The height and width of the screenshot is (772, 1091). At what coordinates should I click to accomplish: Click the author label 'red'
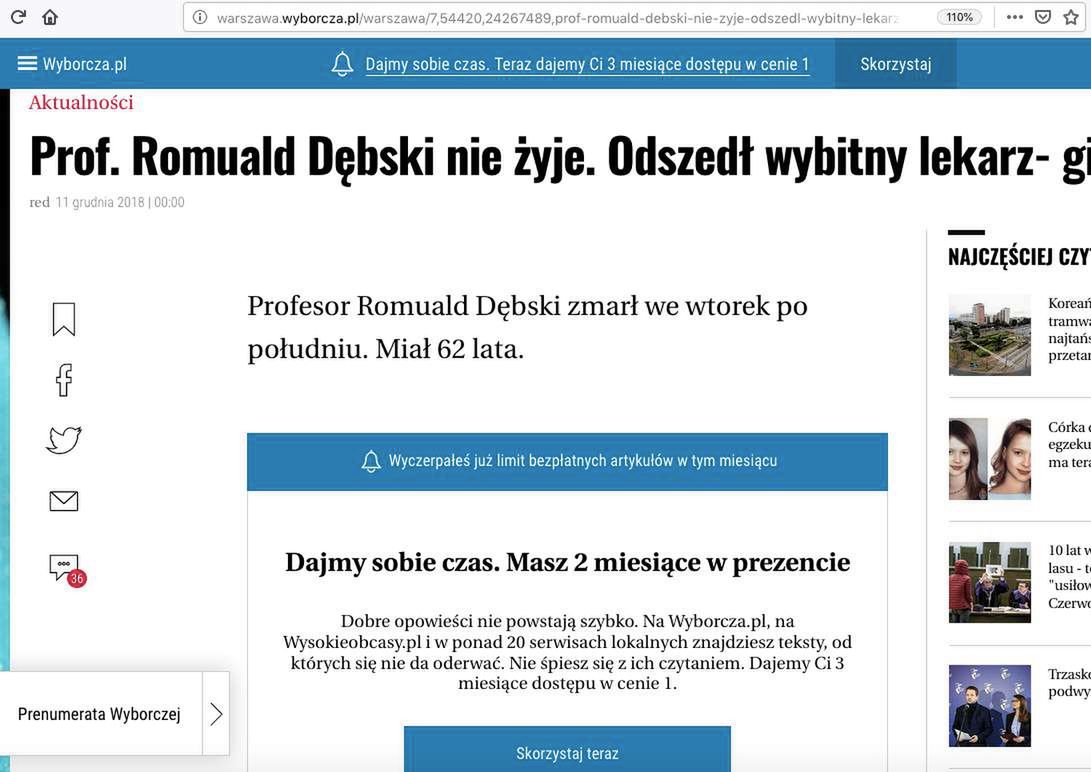pos(40,202)
